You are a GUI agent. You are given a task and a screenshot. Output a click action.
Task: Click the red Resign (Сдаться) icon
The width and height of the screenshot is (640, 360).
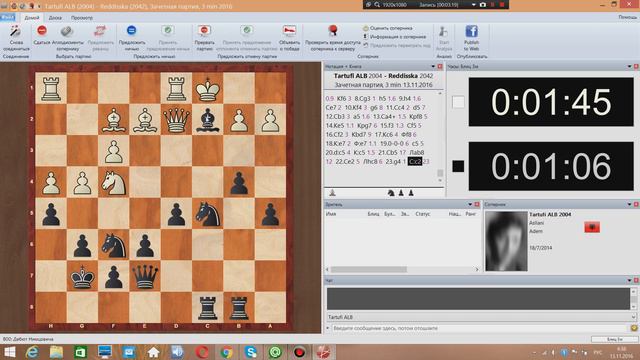42,31
